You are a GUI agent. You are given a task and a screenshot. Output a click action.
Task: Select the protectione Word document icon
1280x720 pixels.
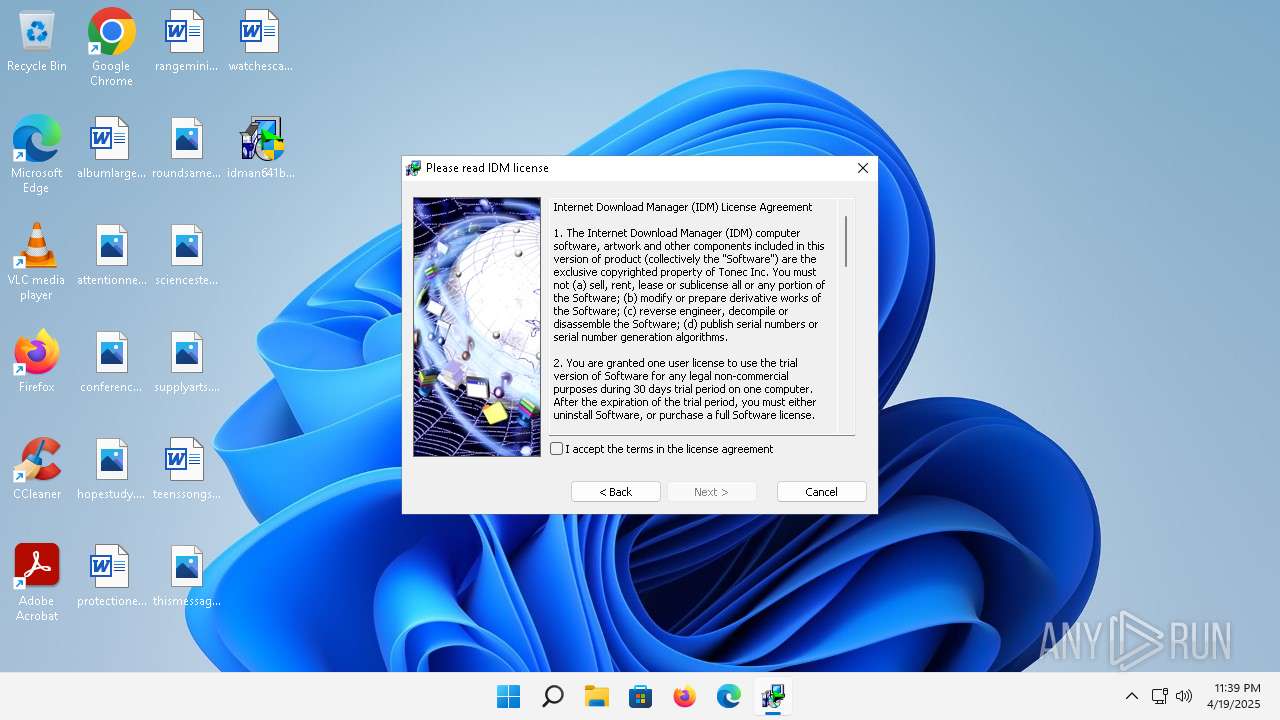pyautogui.click(x=111, y=577)
